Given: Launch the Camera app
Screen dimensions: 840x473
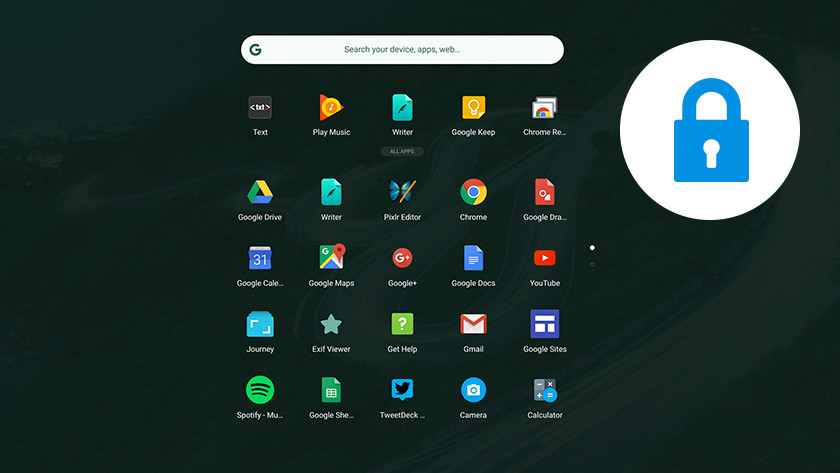Looking at the screenshot, I should (x=473, y=390).
